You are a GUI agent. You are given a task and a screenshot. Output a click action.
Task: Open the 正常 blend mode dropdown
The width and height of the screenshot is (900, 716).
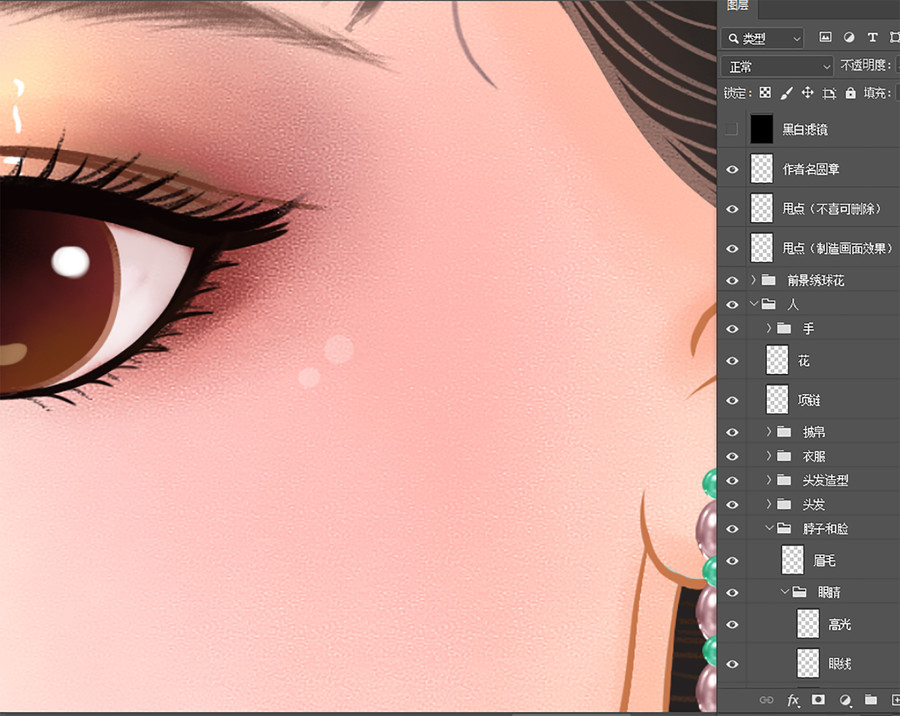(777, 67)
